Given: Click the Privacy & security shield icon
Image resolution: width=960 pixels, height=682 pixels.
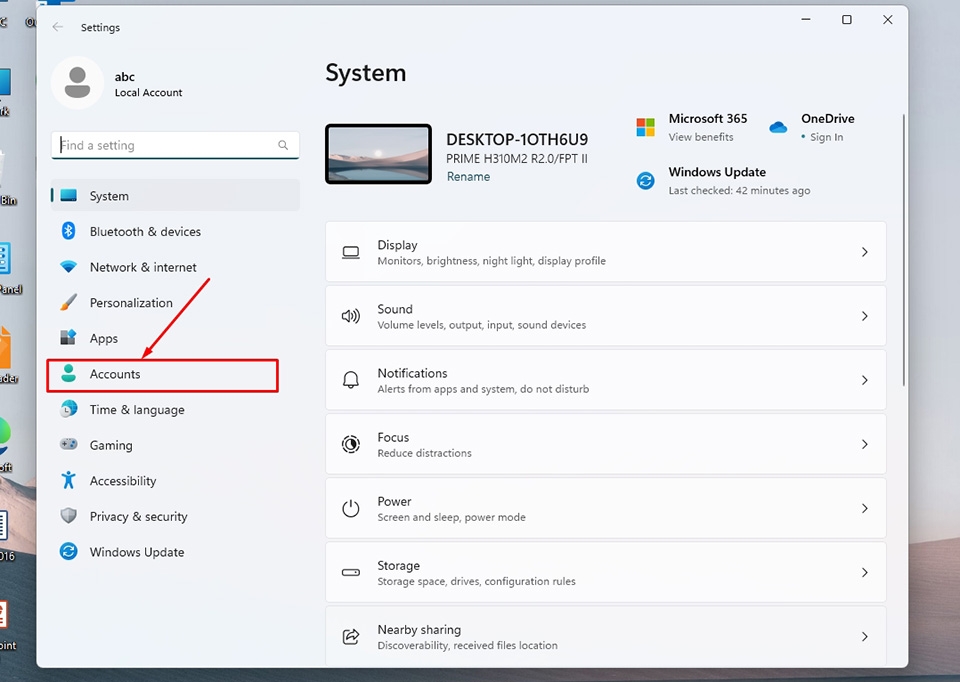Looking at the screenshot, I should coord(69,515).
